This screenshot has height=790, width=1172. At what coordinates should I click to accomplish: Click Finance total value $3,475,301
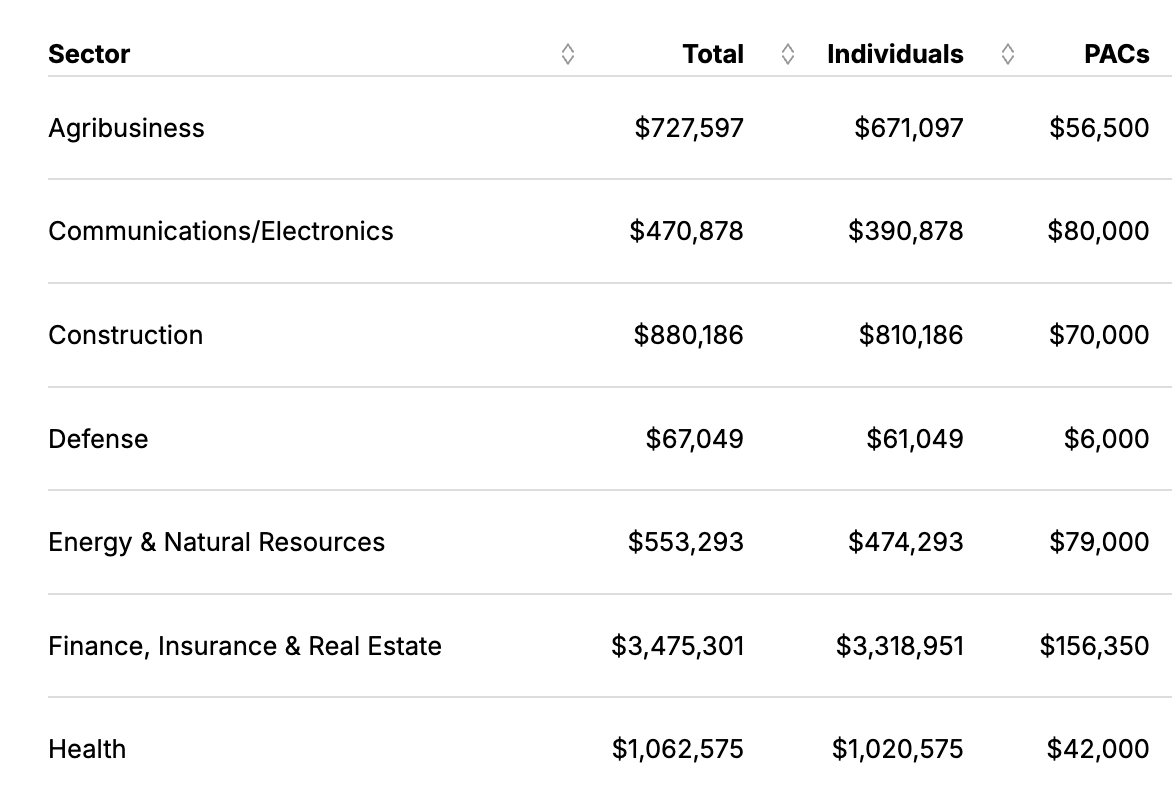(x=678, y=646)
